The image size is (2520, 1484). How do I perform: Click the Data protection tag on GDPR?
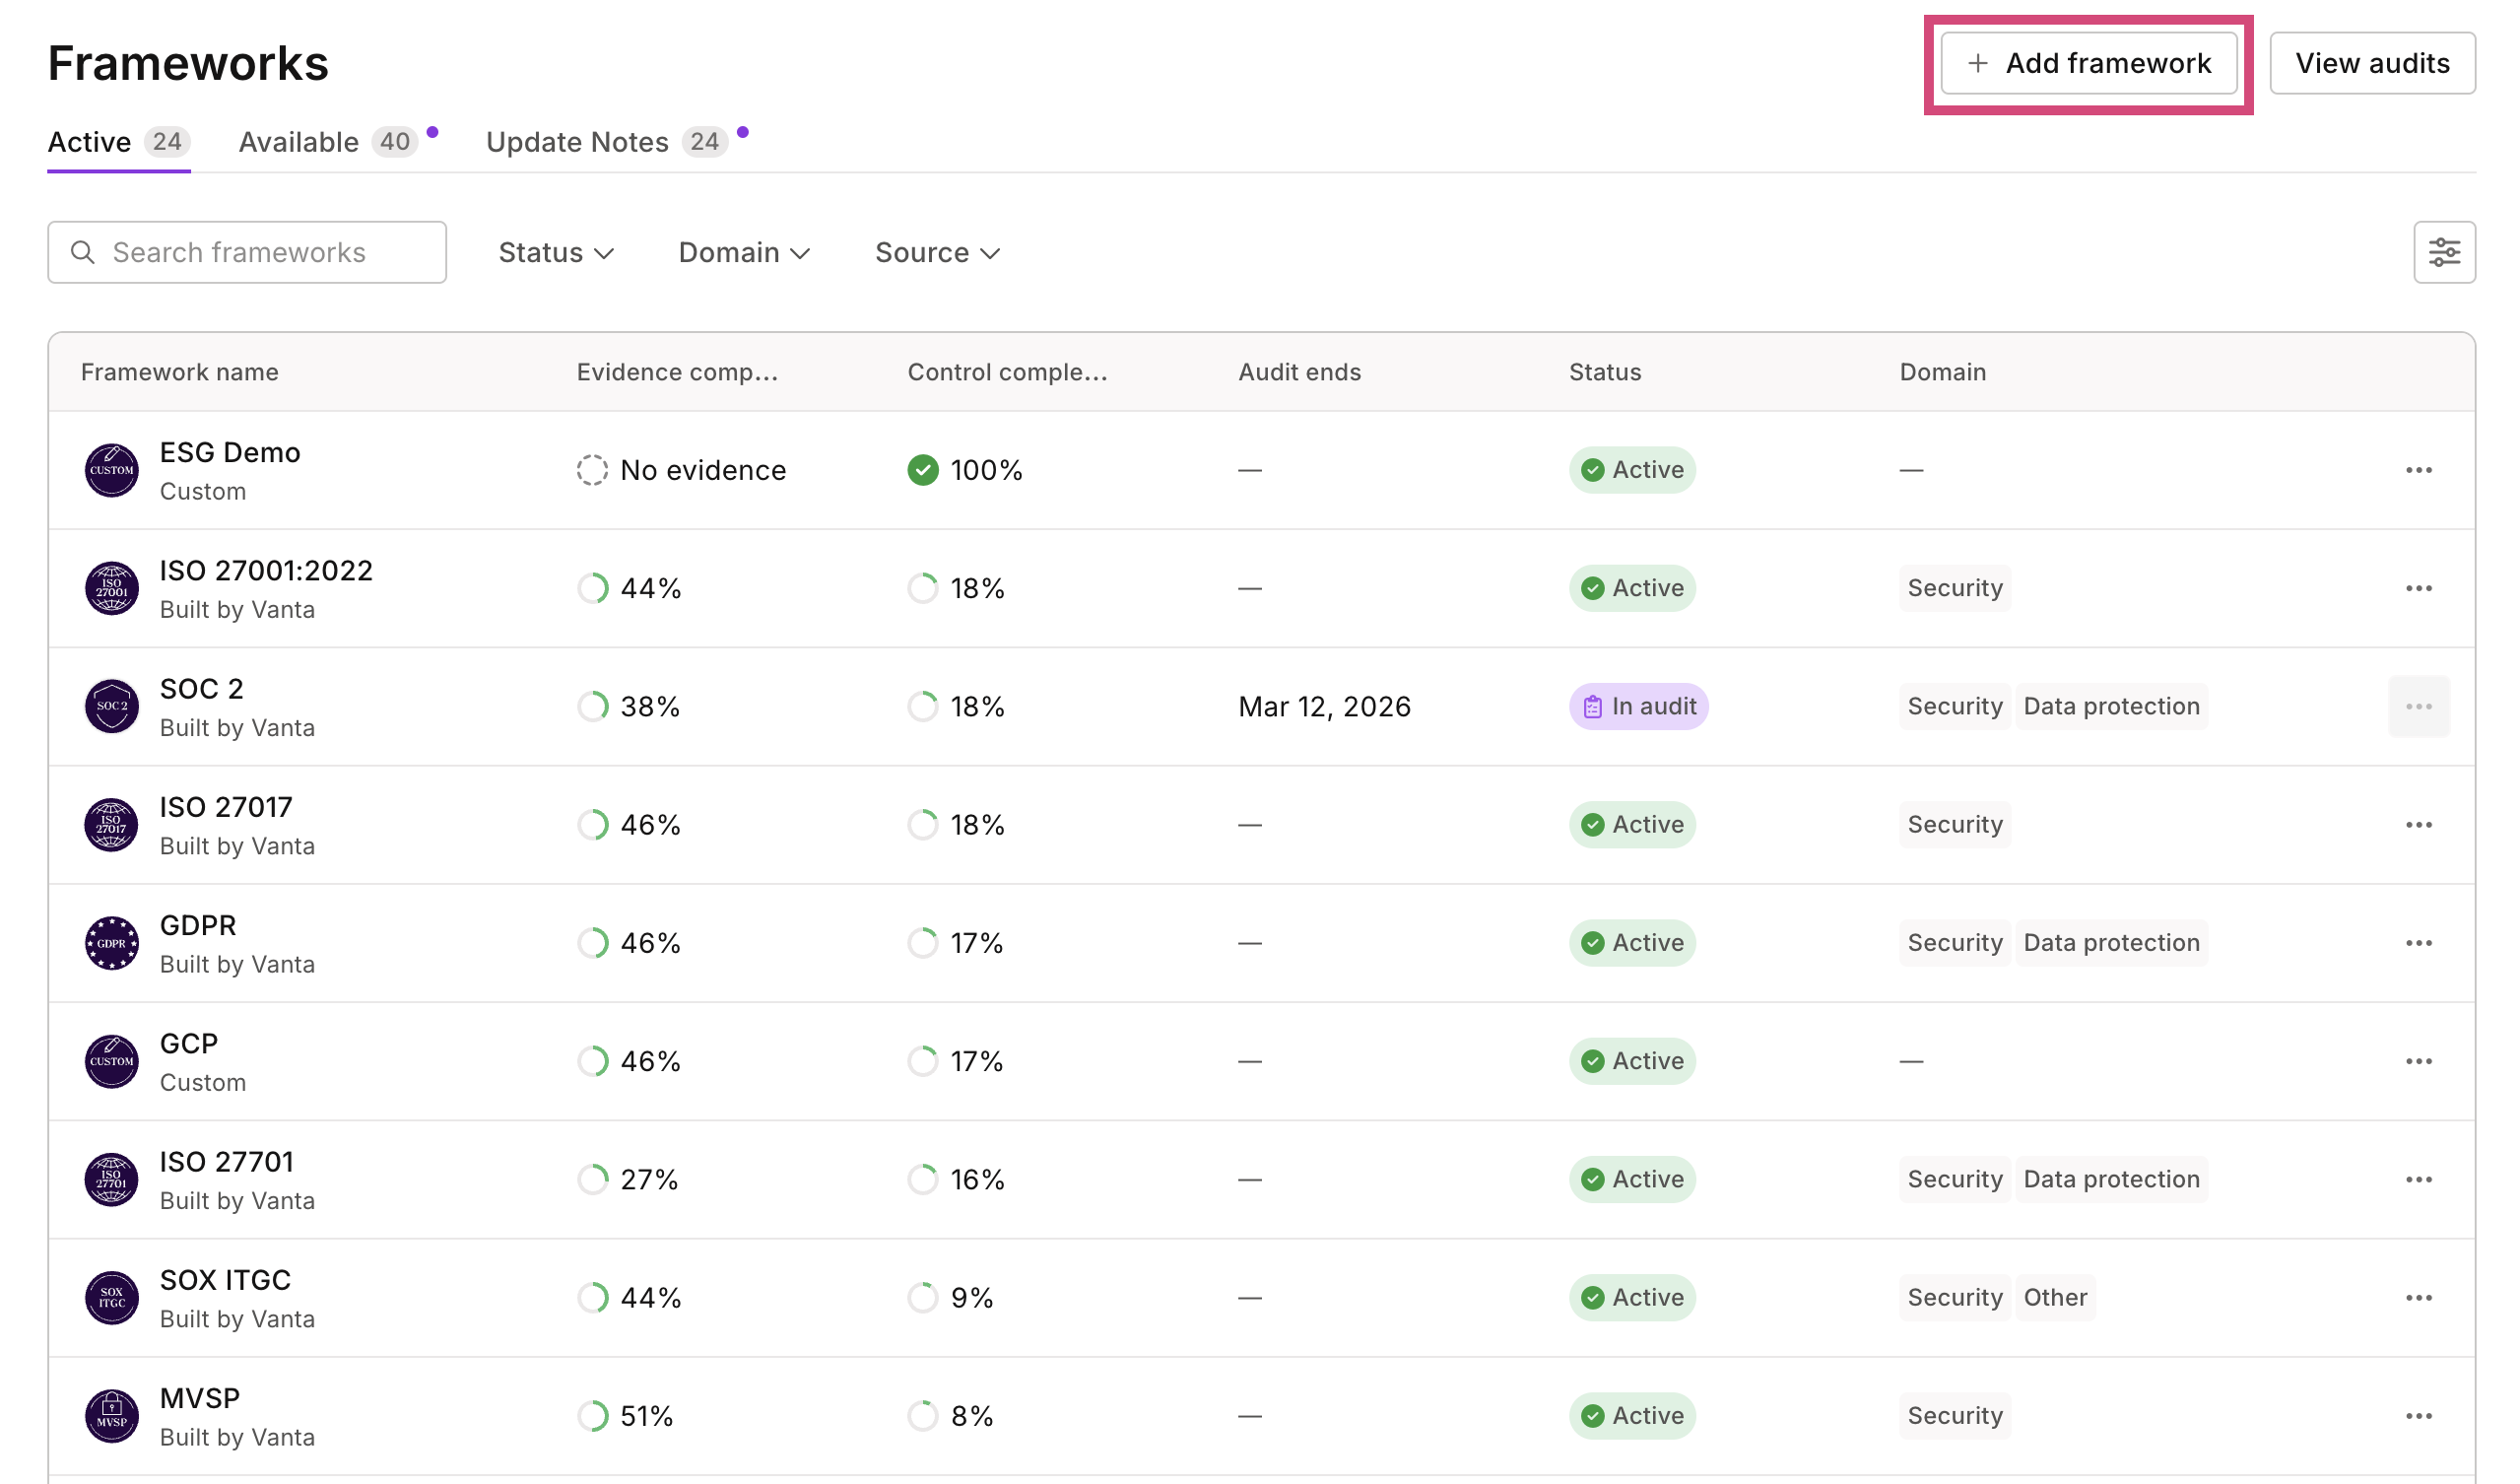[x=2111, y=943]
